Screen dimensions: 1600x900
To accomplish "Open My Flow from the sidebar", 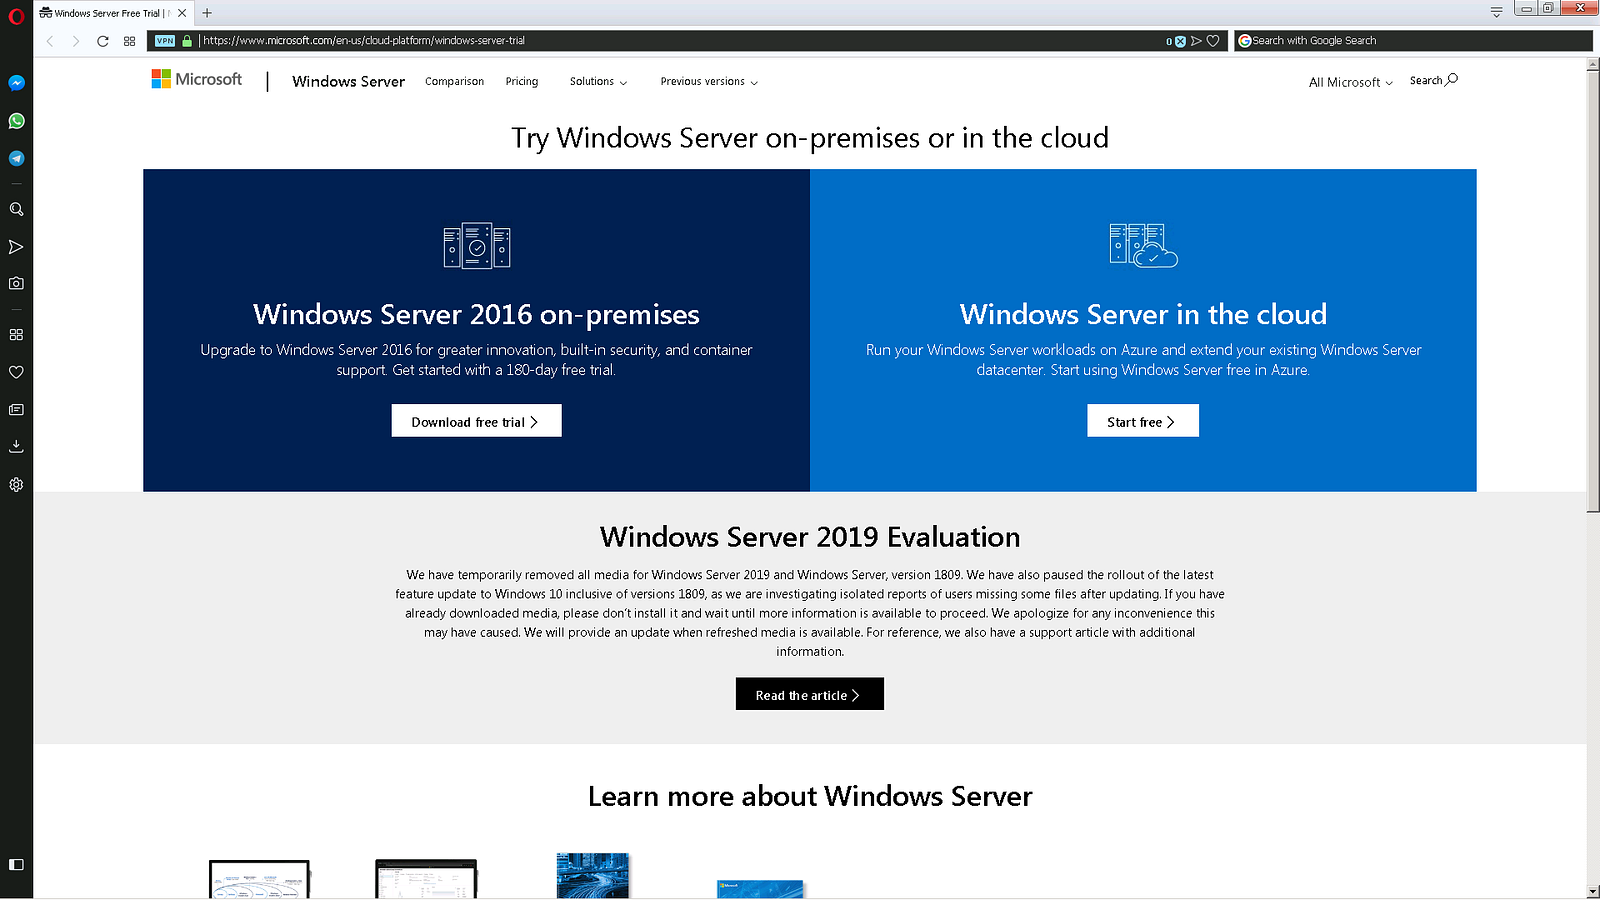I will pos(16,247).
